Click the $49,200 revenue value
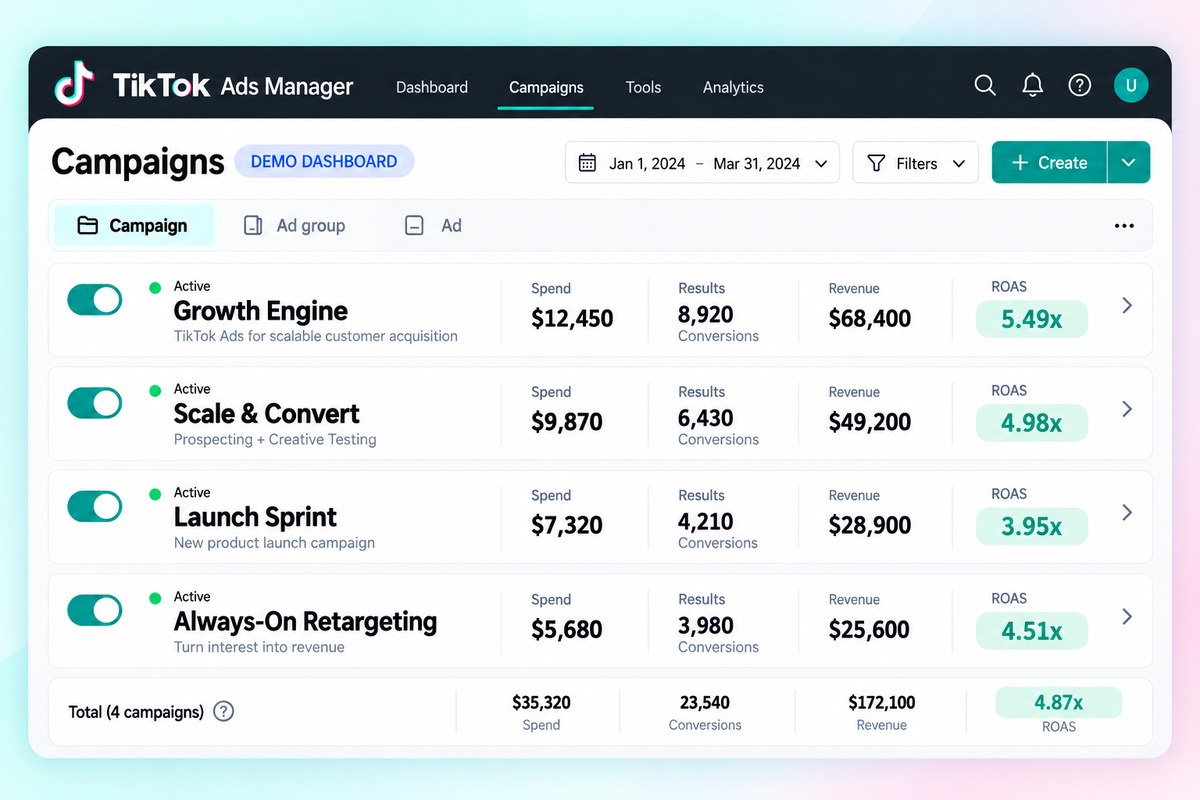The image size is (1200, 800). [x=870, y=422]
